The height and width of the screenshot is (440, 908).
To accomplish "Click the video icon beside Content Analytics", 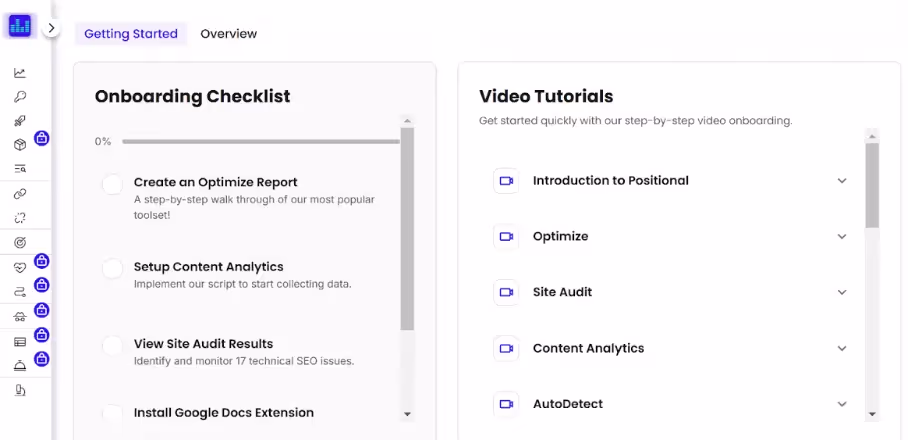I will 506,349.
